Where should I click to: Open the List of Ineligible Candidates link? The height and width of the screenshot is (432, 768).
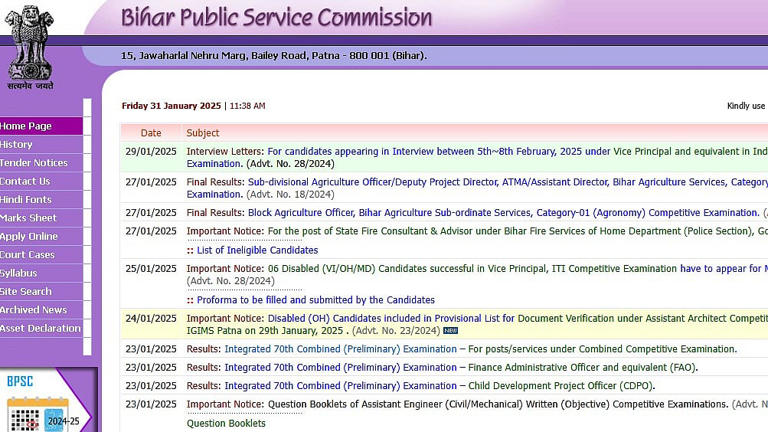pyautogui.click(x=257, y=250)
